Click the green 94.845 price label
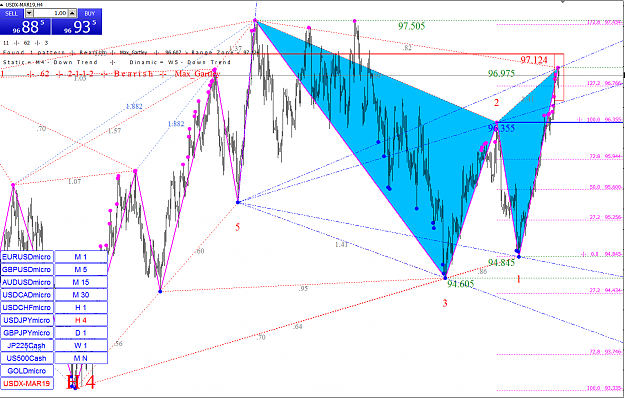This screenshot has height=398, width=625. coord(501,263)
